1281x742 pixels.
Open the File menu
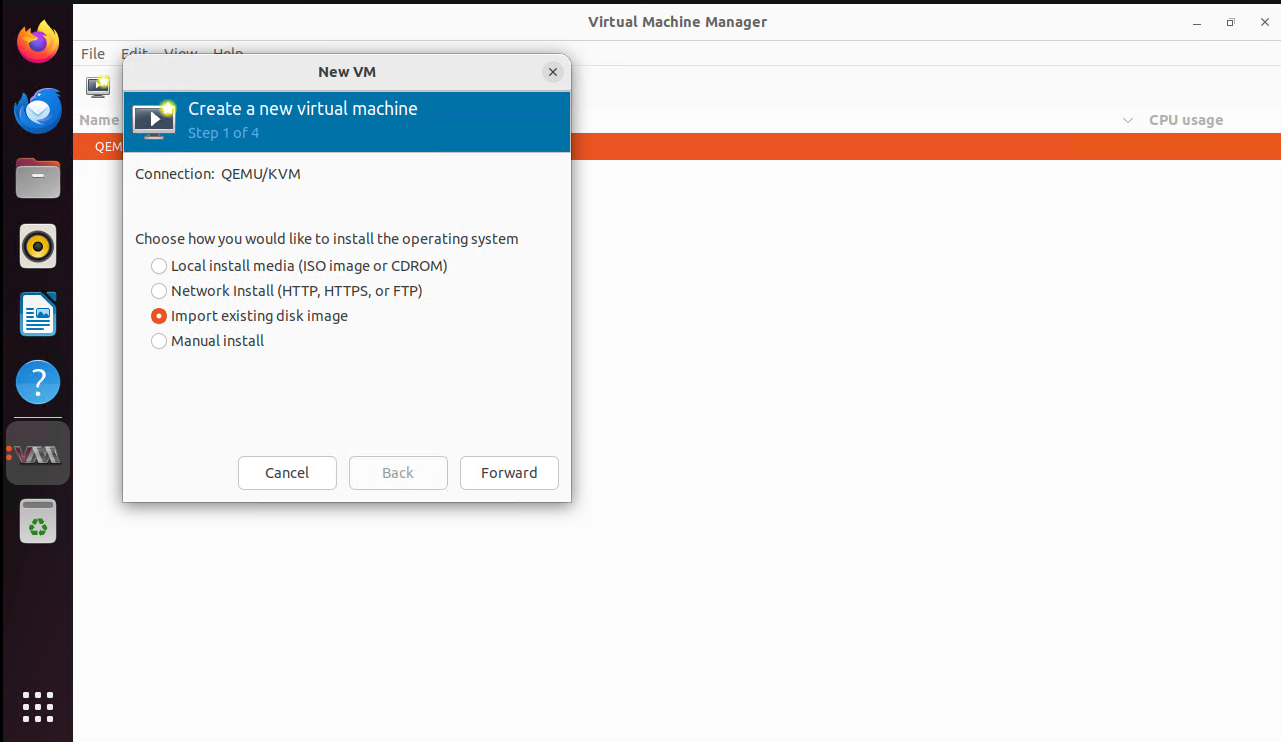(93, 54)
